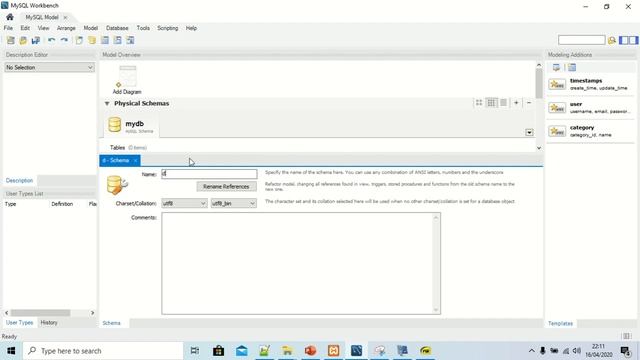Switch to small icons grid view in Physical Schemas
Viewport: 640px width, 360px height.
click(491, 103)
